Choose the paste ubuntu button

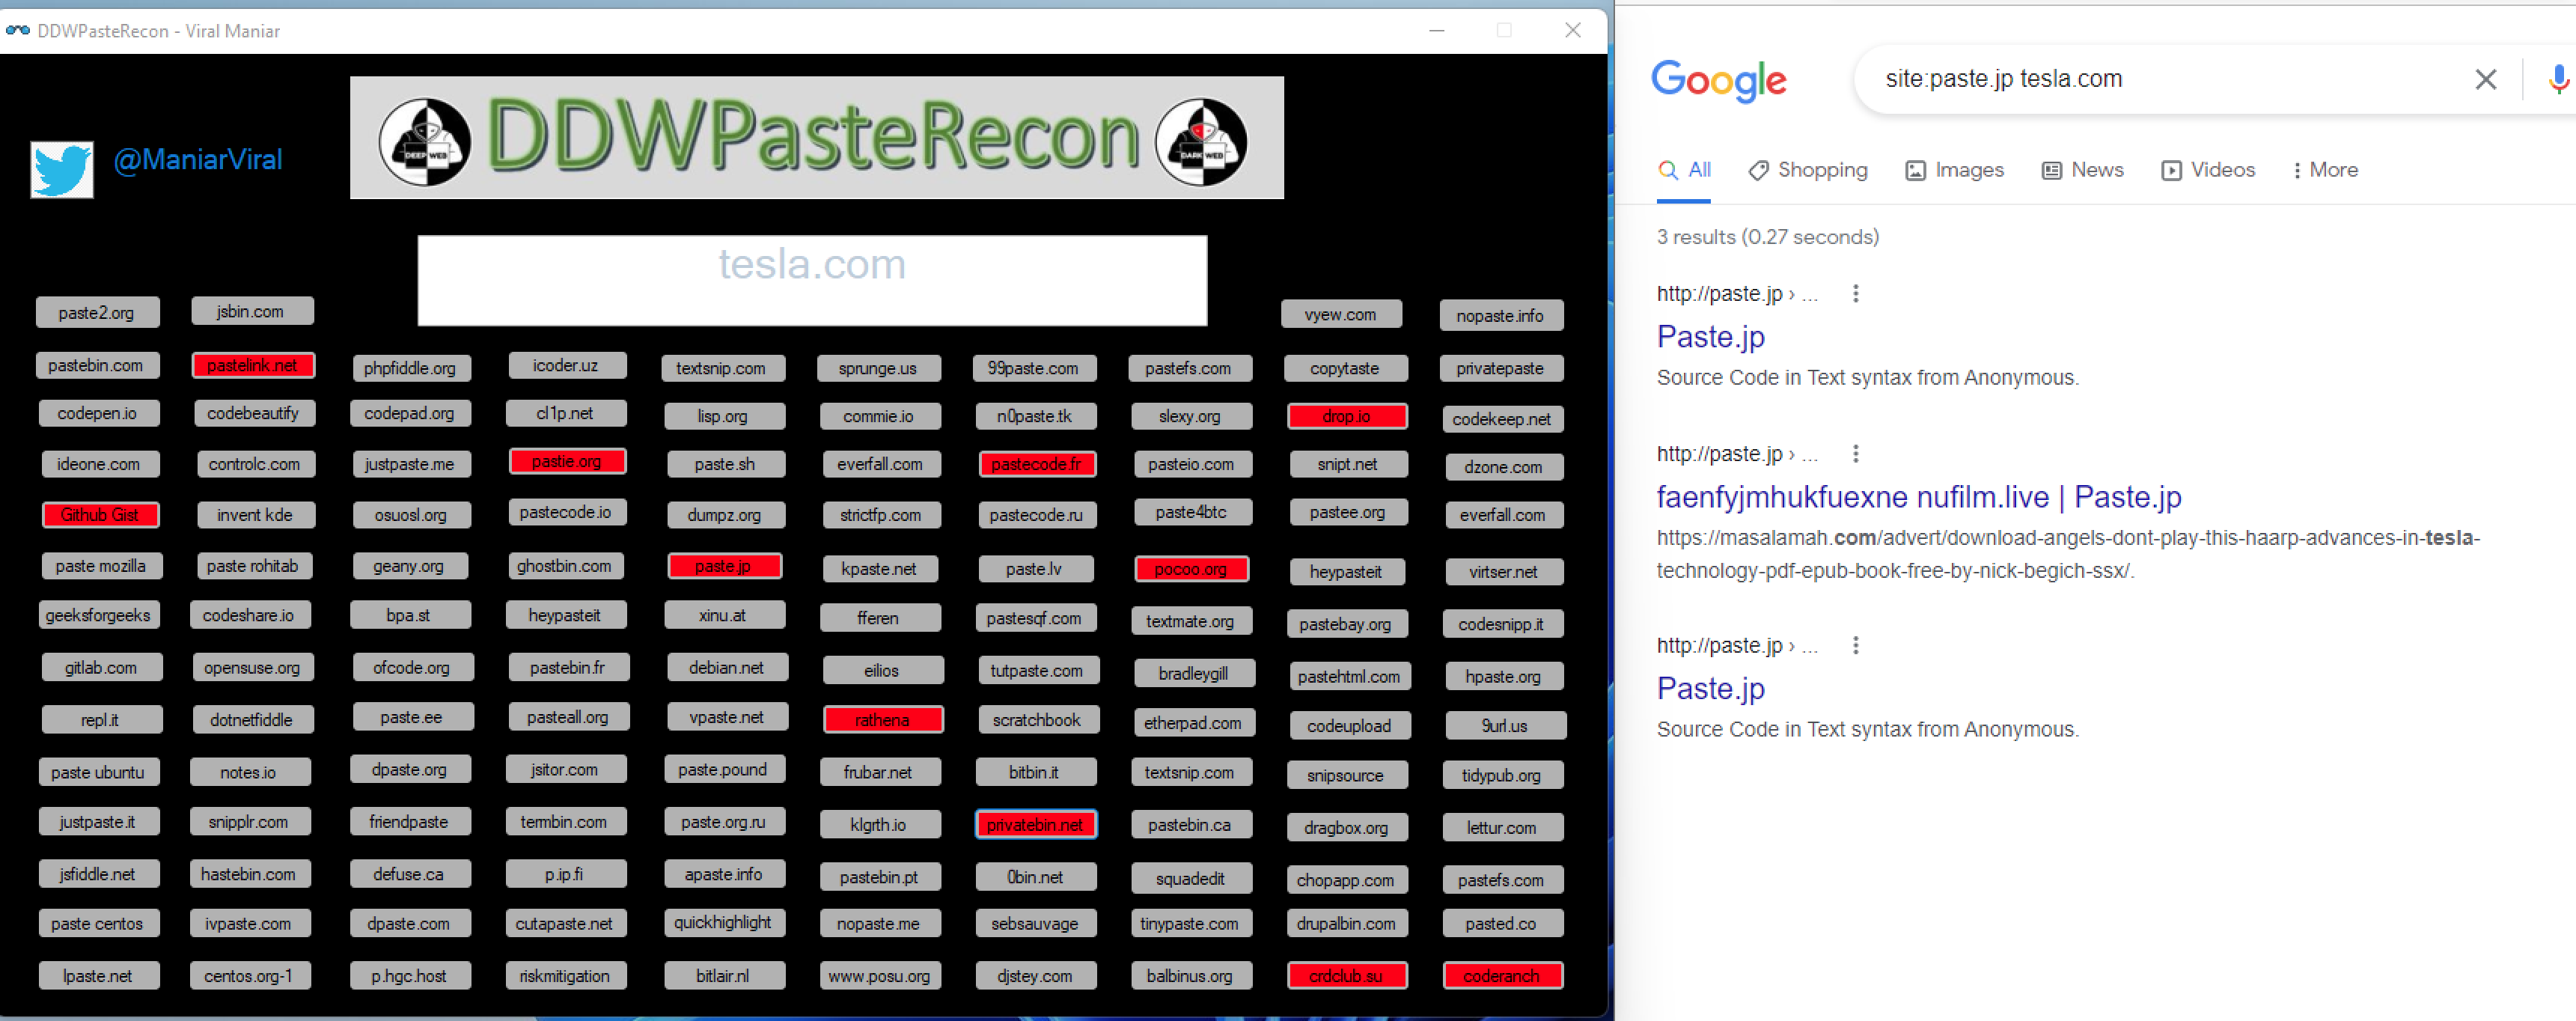point(99,772)
